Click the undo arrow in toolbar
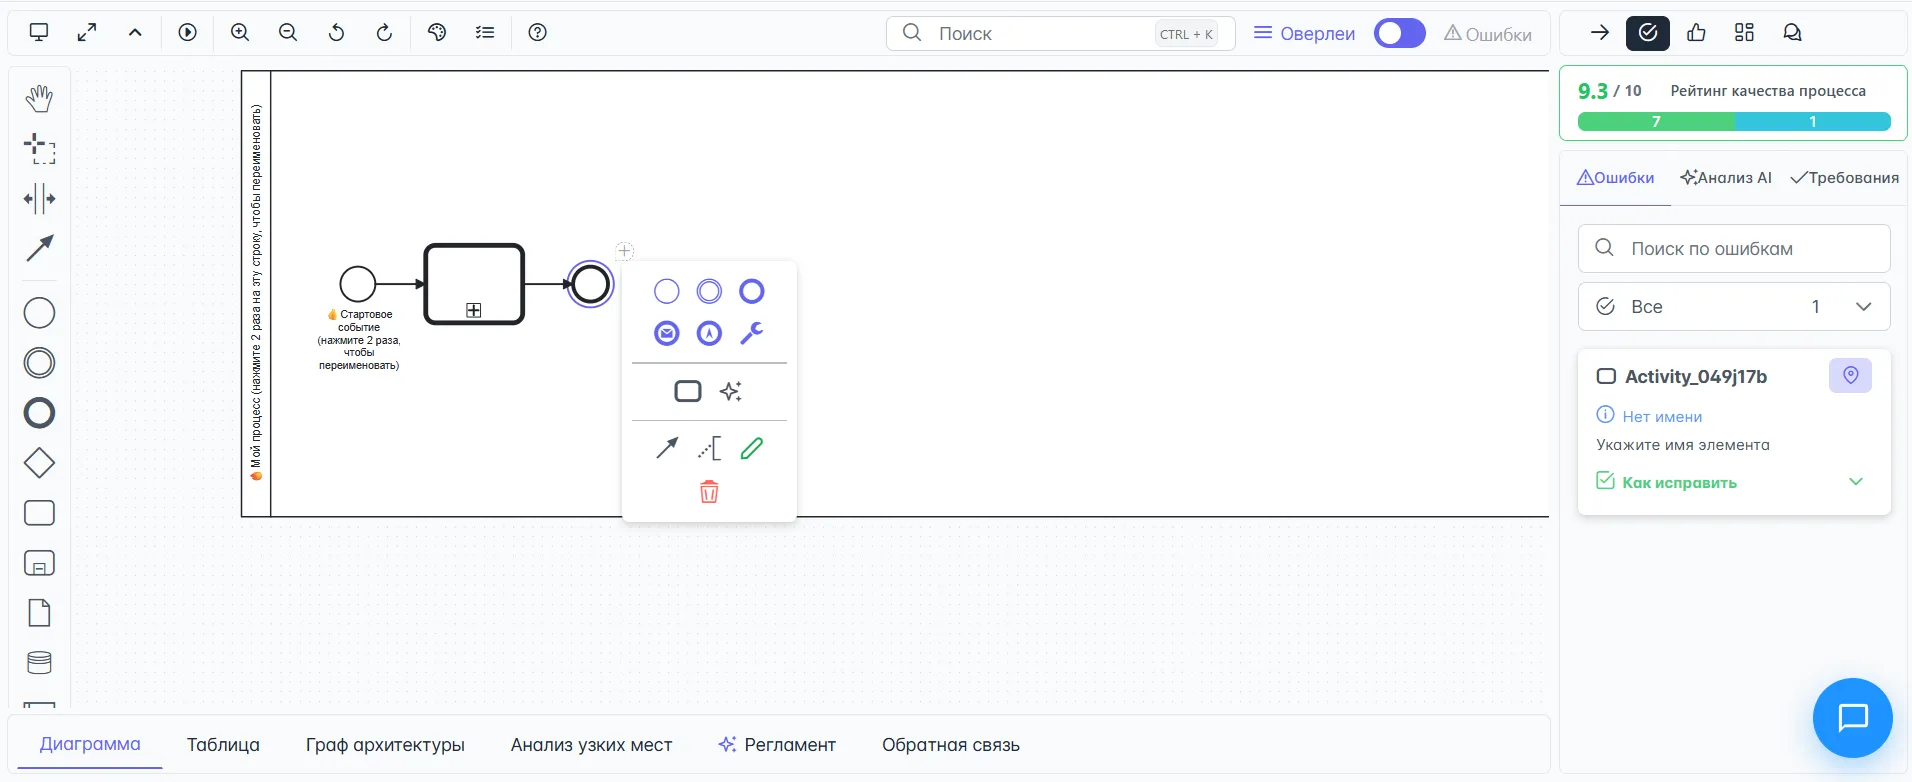This screenshot has height=782, width=1912. [x=336, y=33]
